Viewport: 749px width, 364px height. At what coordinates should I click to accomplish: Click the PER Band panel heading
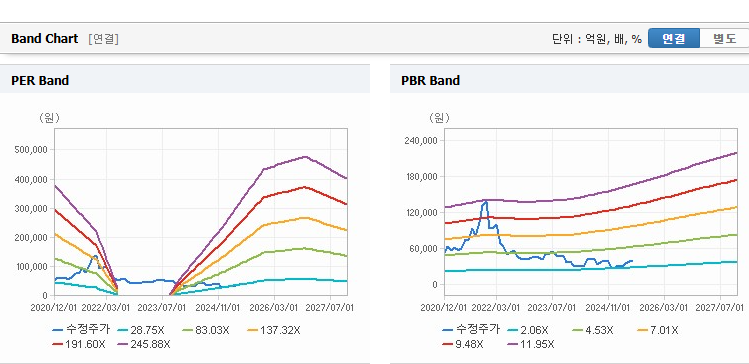tap(40, 80)
